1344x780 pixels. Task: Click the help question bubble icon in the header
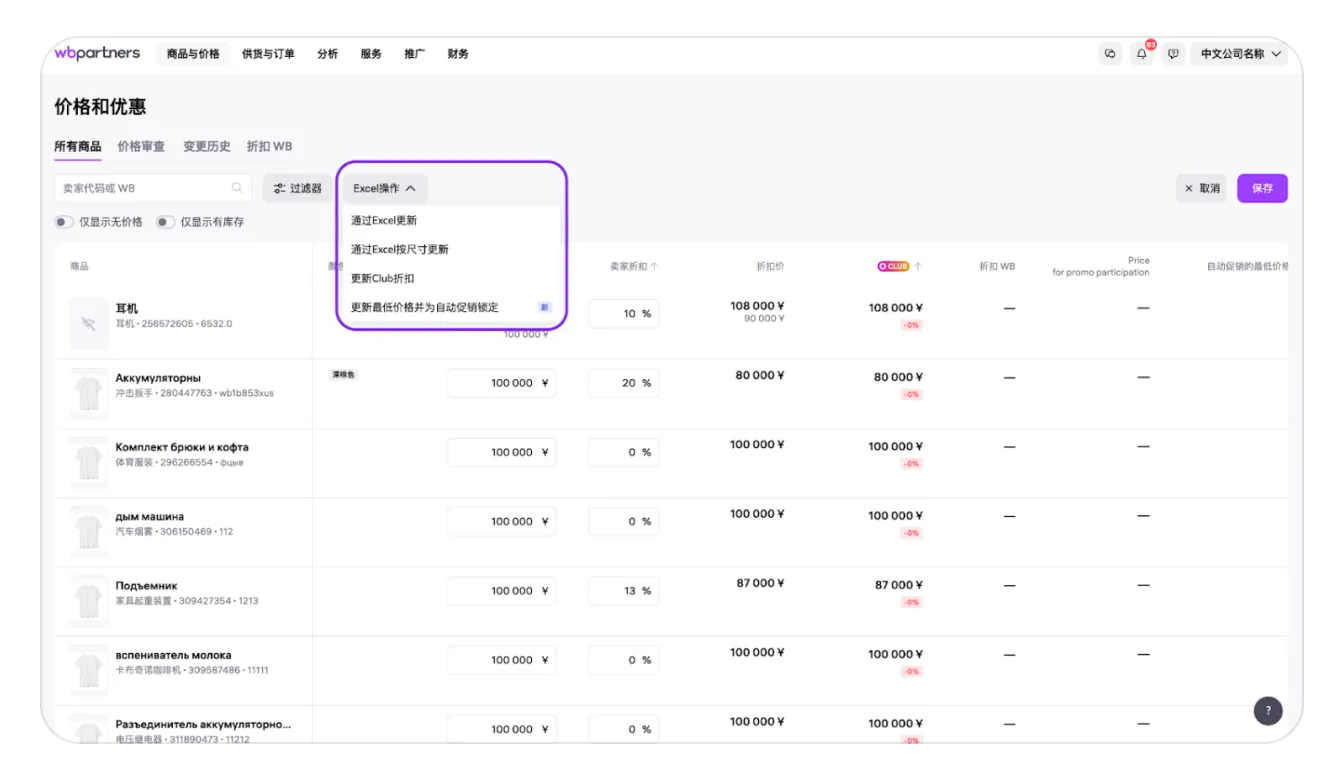coord(1173,54)
